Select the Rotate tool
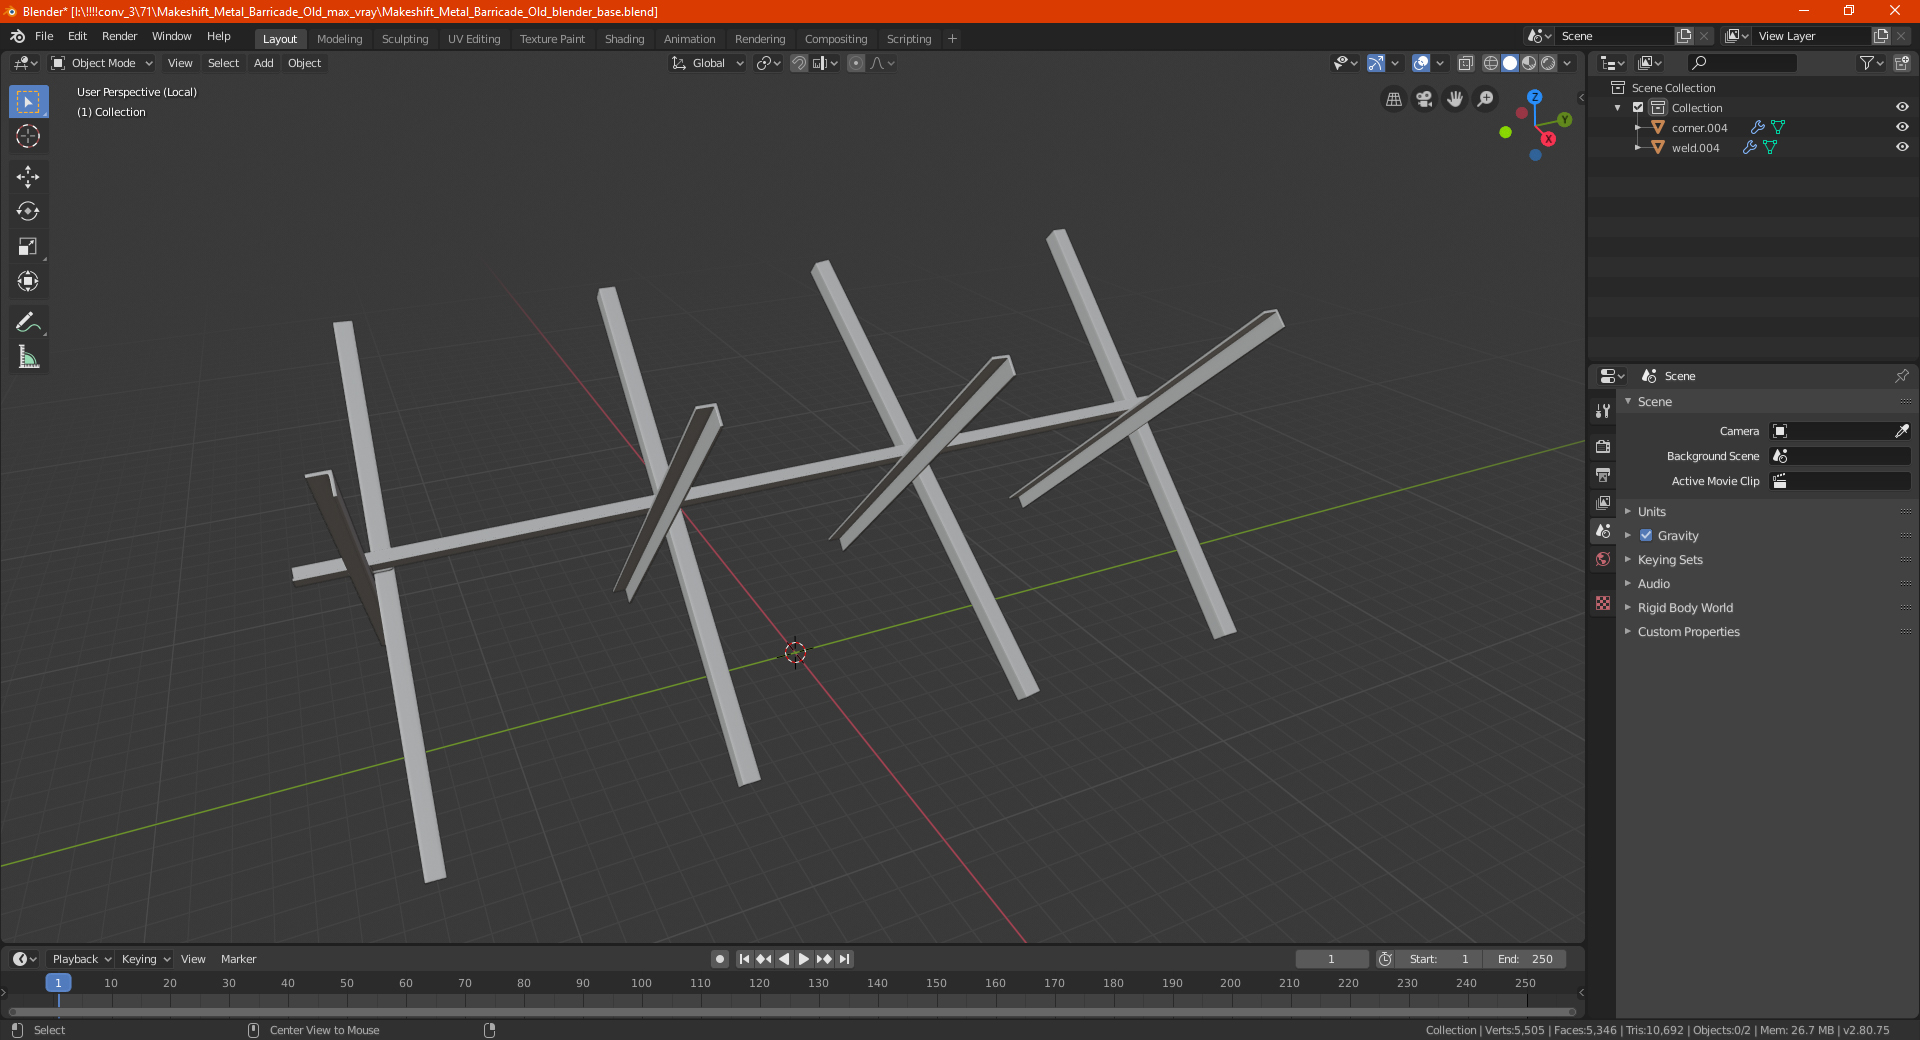Viewport: 1920px width, 1040px height. click(x=28, y=211)
